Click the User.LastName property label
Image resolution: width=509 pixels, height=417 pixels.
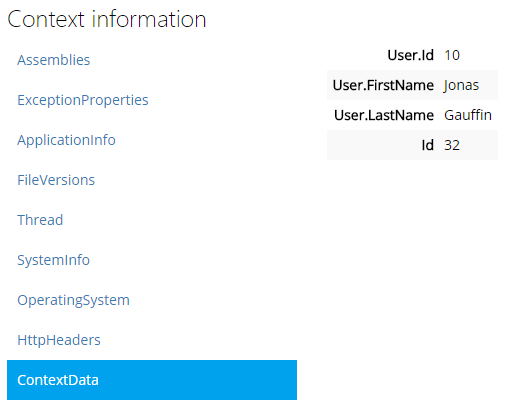pos(384,115)
